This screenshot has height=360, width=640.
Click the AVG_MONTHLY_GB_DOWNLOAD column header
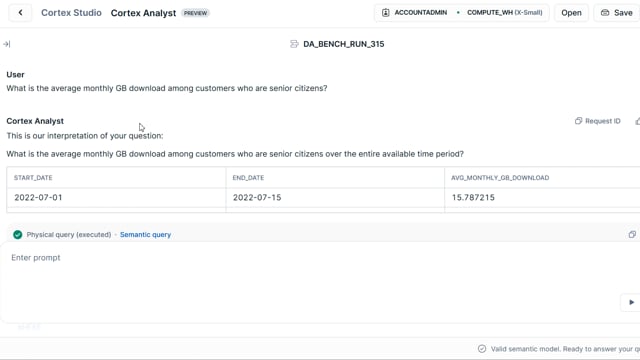tap(500, 178)
